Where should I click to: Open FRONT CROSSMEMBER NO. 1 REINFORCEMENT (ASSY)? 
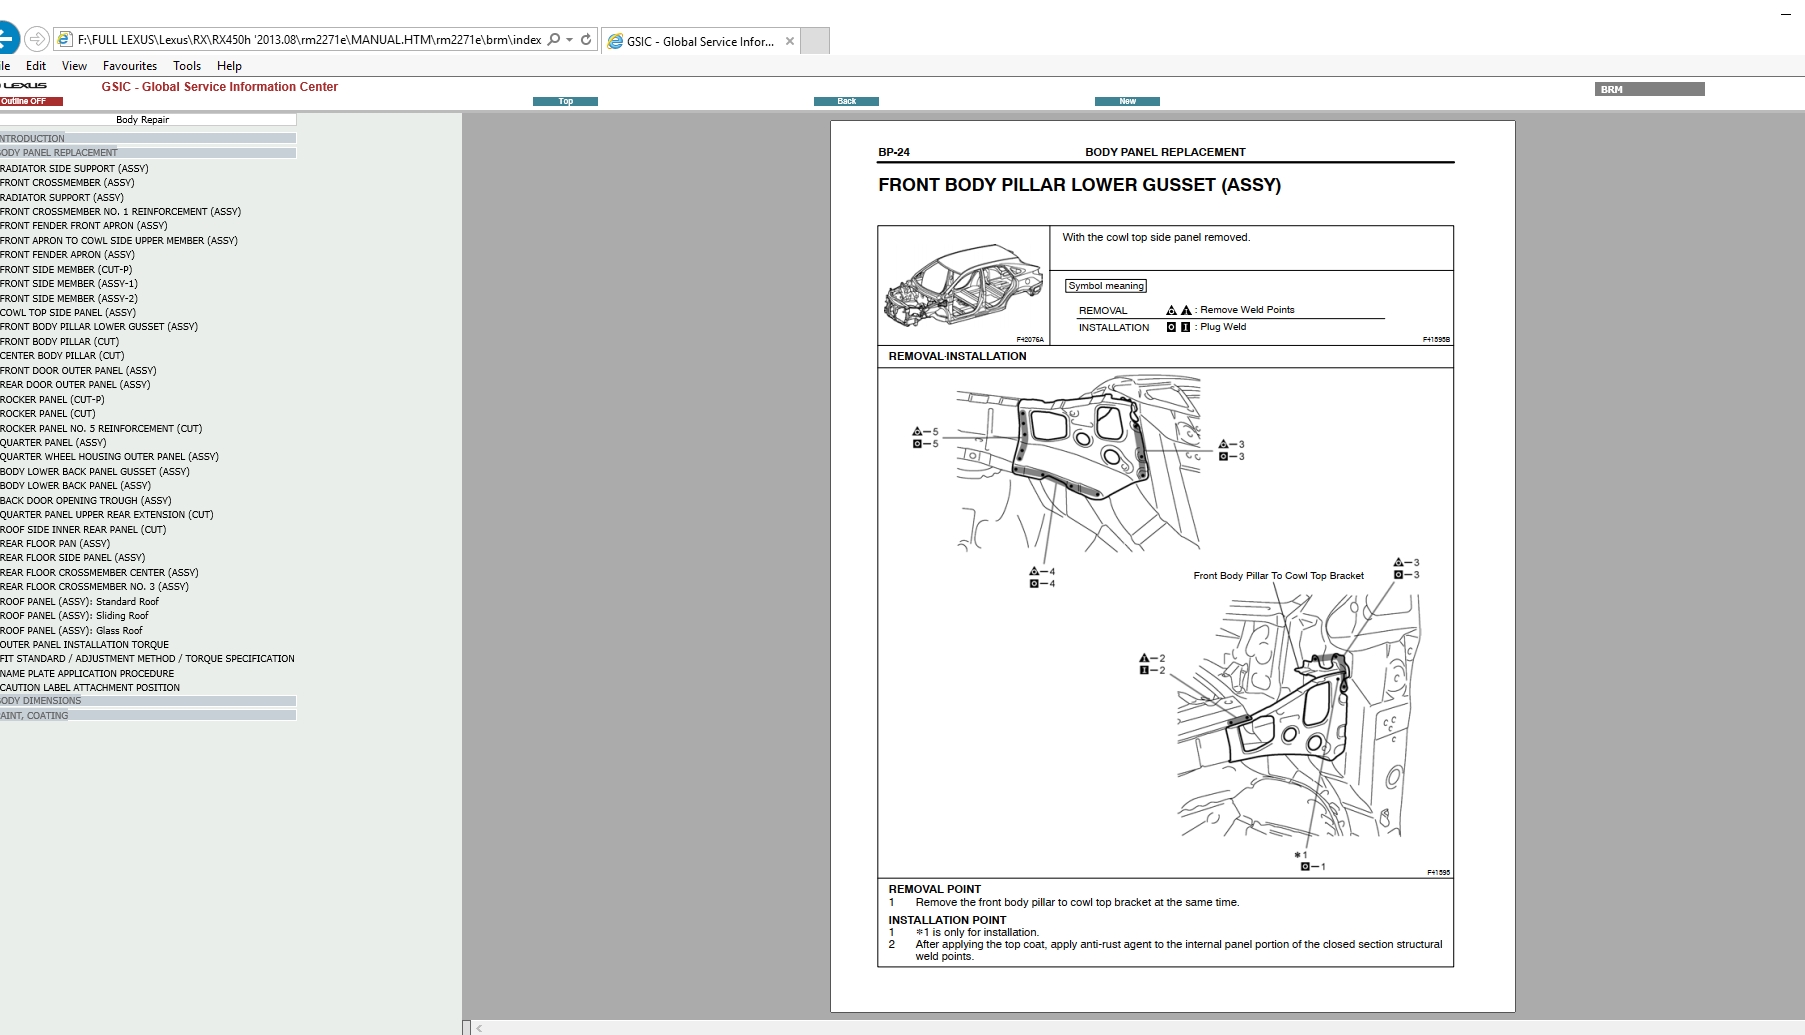pyautogui.click(x=120, y=212)
